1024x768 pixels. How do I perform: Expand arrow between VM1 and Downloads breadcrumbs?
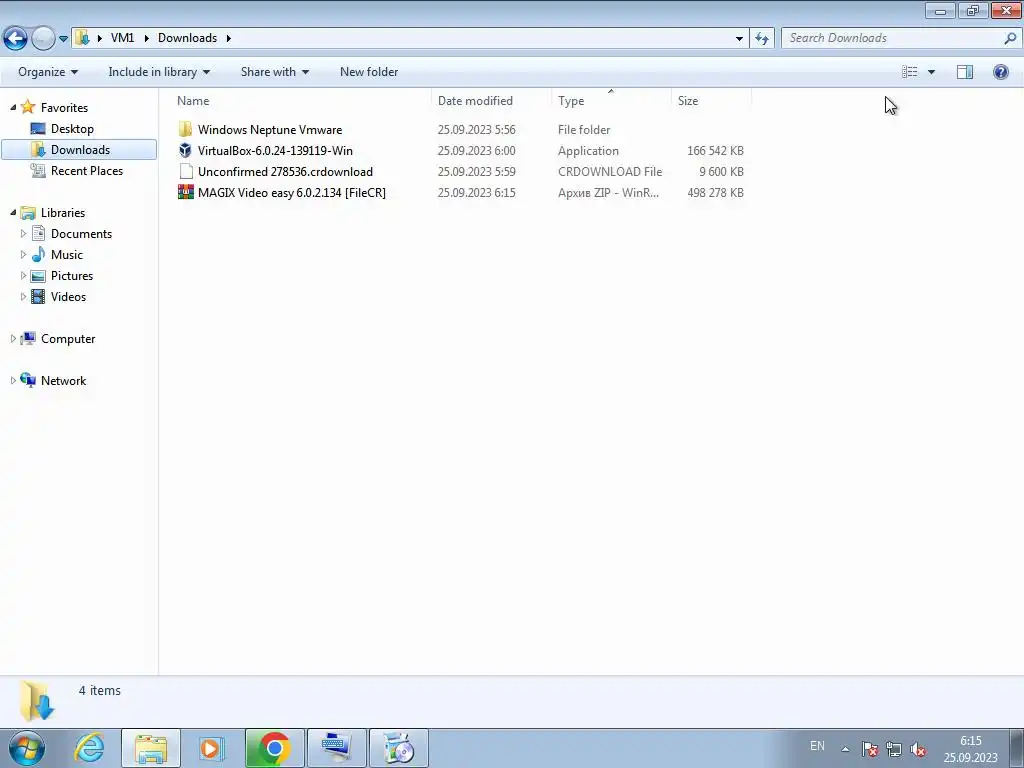[x=146, y=38]
